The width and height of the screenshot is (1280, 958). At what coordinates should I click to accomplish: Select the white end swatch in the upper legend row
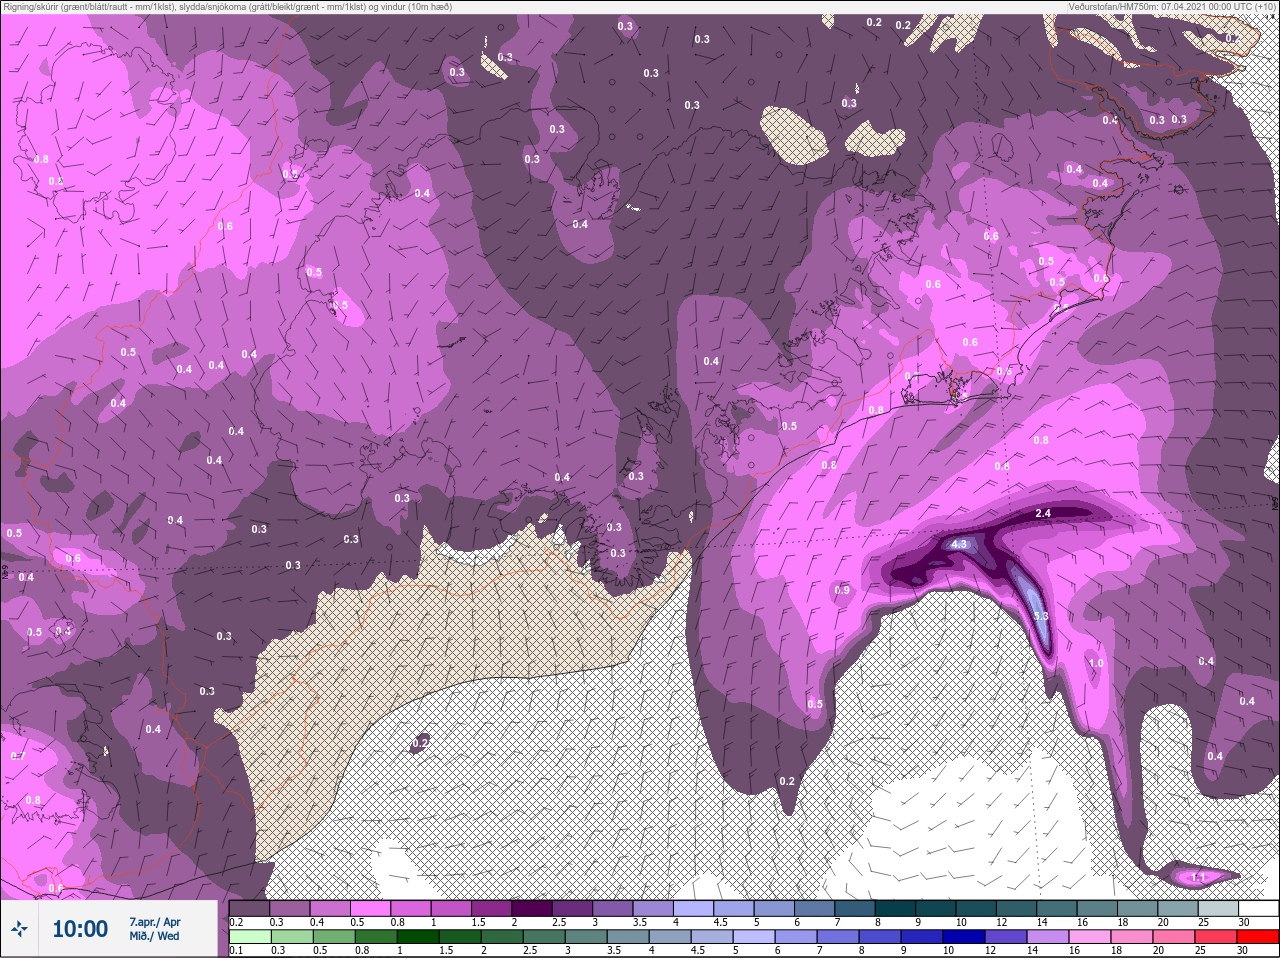tap(1258, 909)
